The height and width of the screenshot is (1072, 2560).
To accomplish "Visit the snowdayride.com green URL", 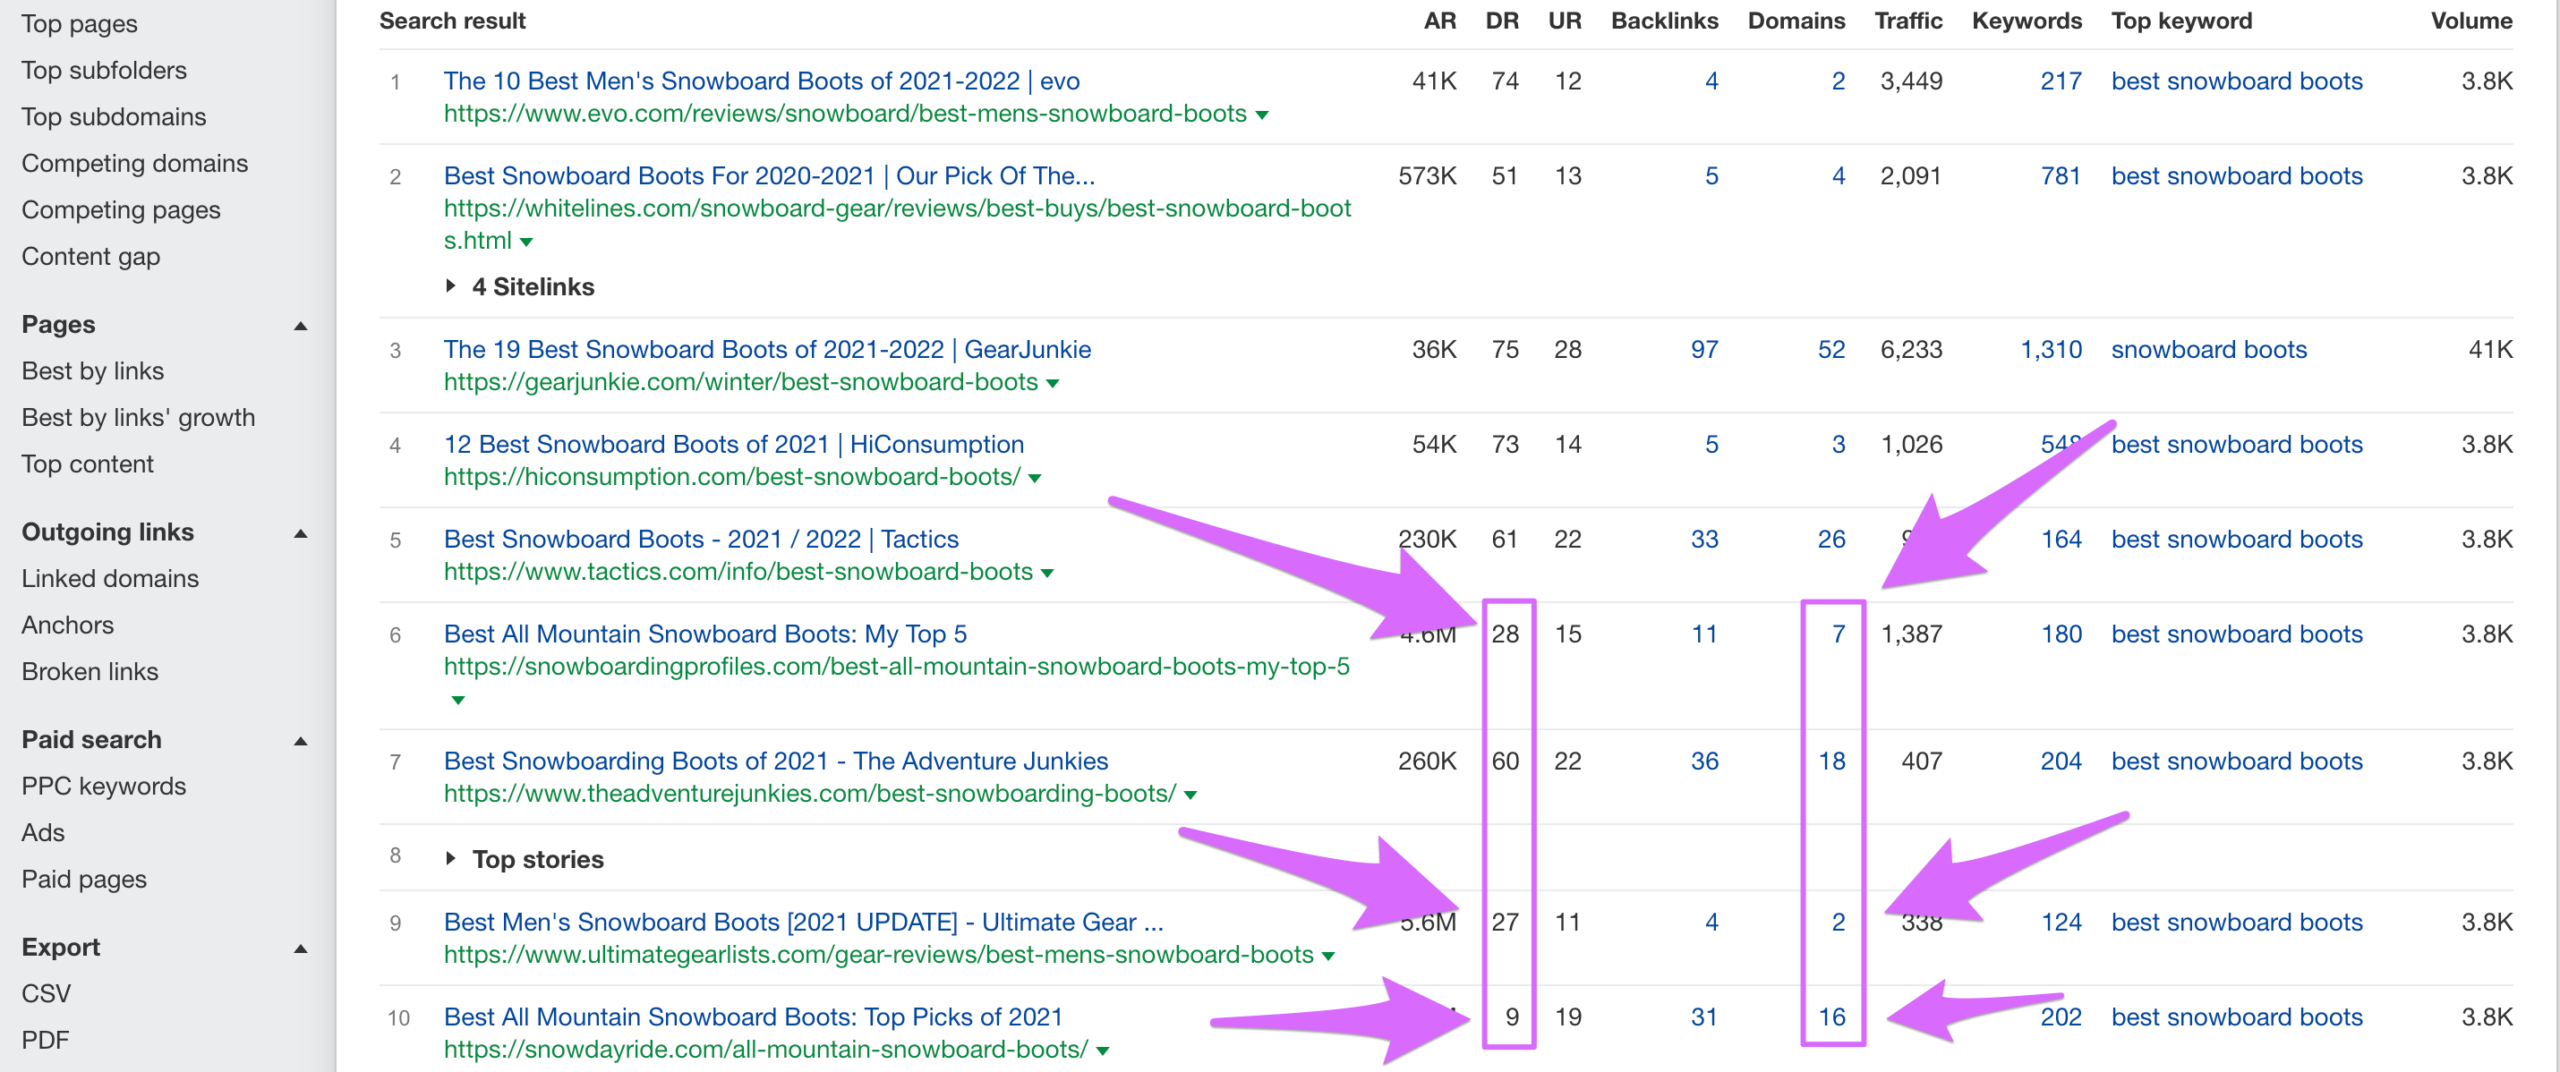I will 766,1050.
